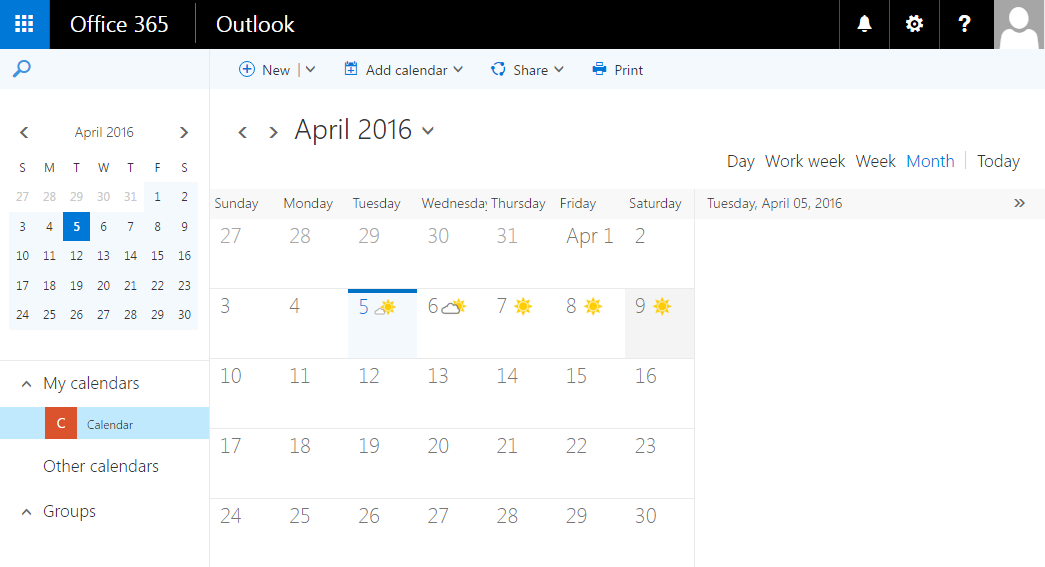Select April 20 cell in month grid

pos(452,463)
